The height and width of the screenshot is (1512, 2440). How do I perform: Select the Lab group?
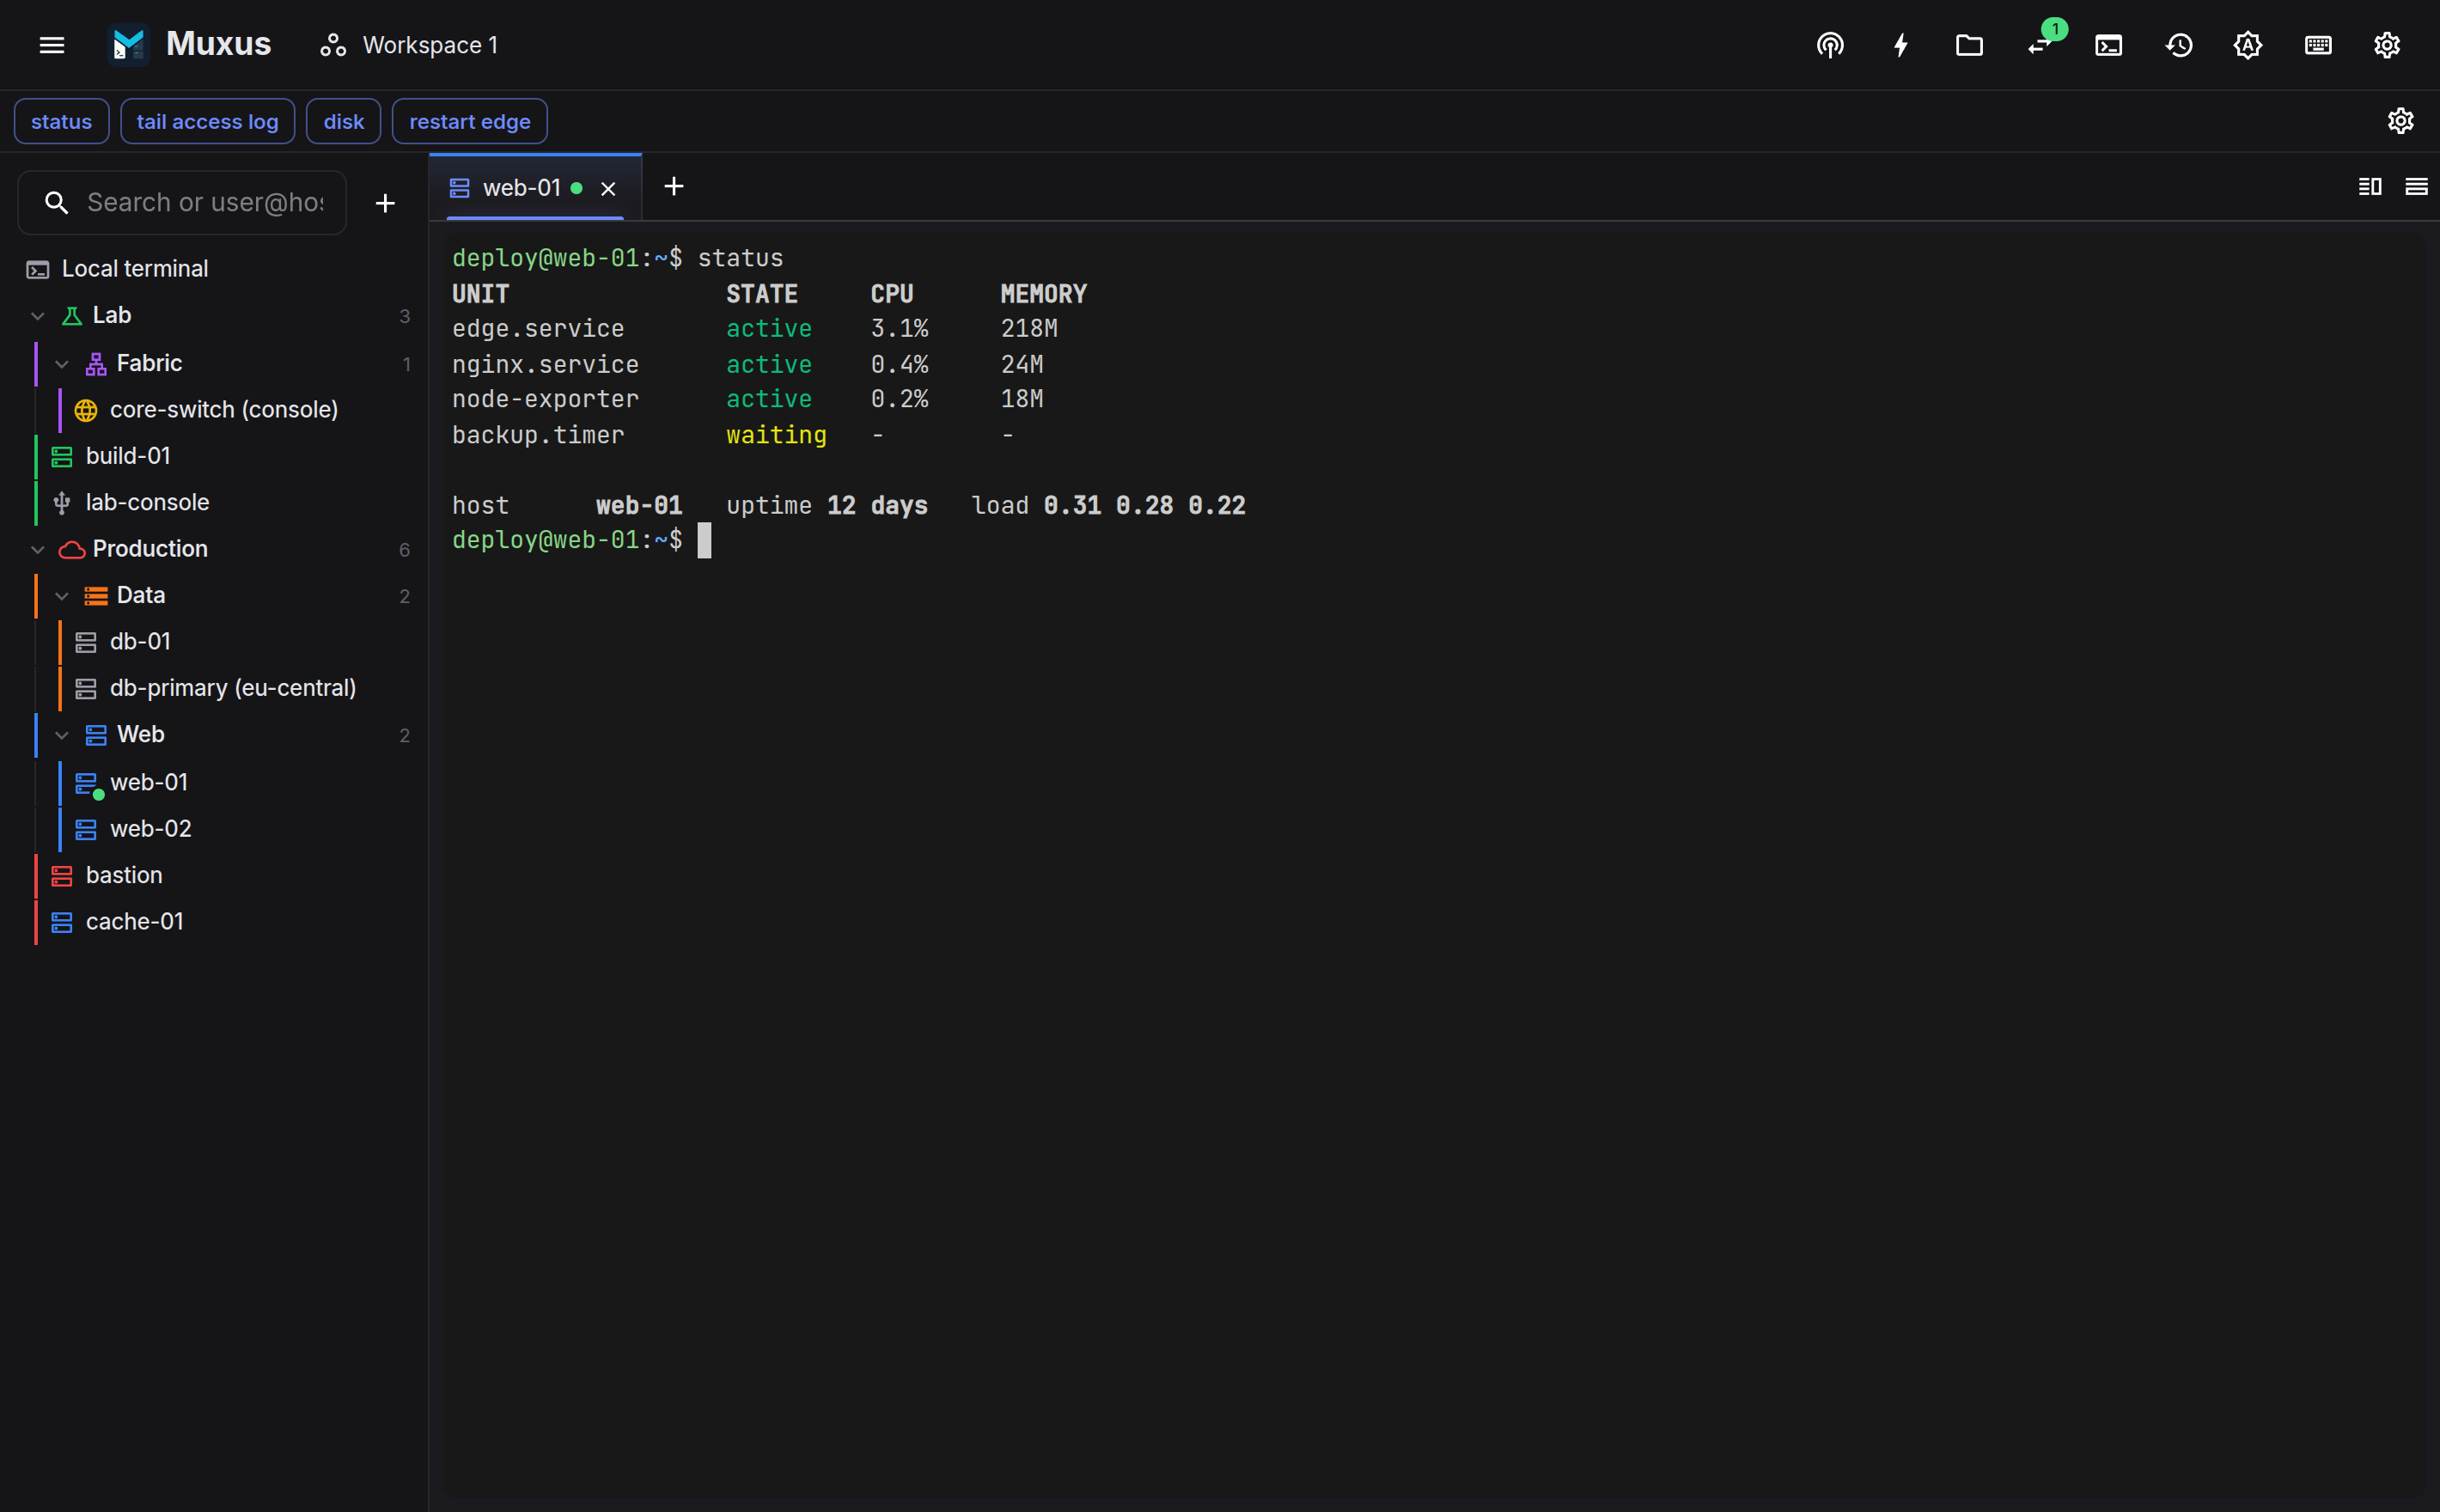[214, 315]
